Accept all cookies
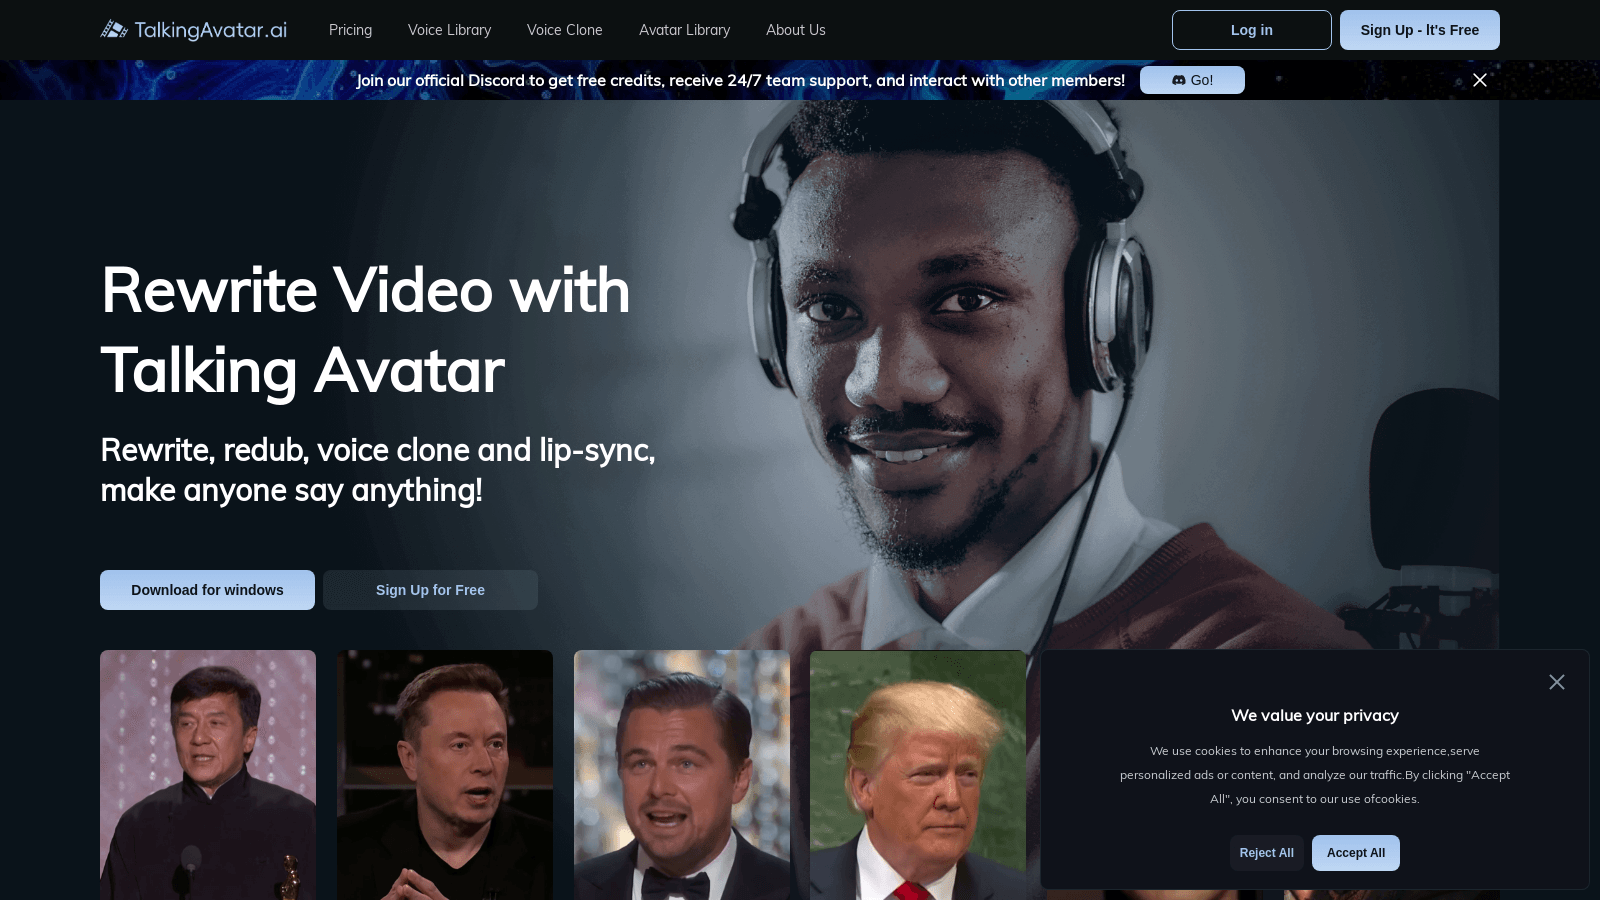 click(1355, 853)
